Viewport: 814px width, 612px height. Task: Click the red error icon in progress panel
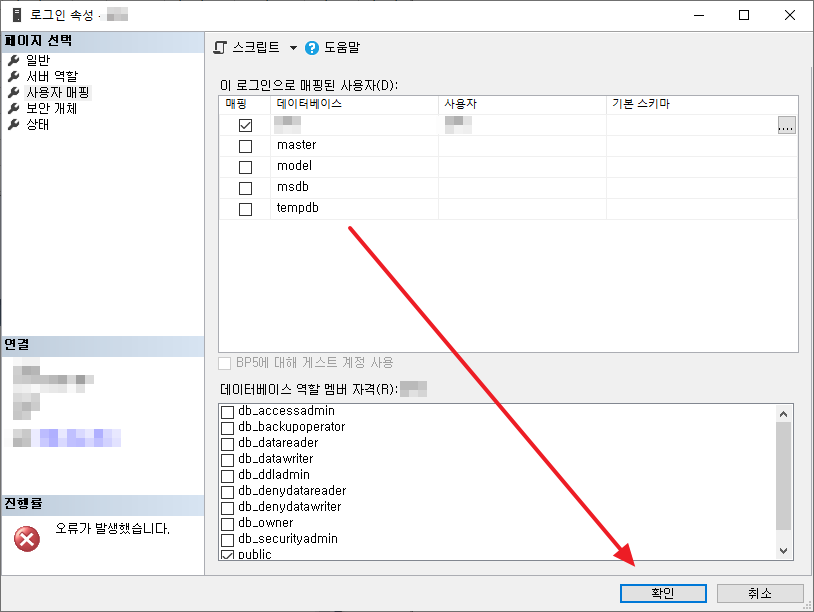27,539
